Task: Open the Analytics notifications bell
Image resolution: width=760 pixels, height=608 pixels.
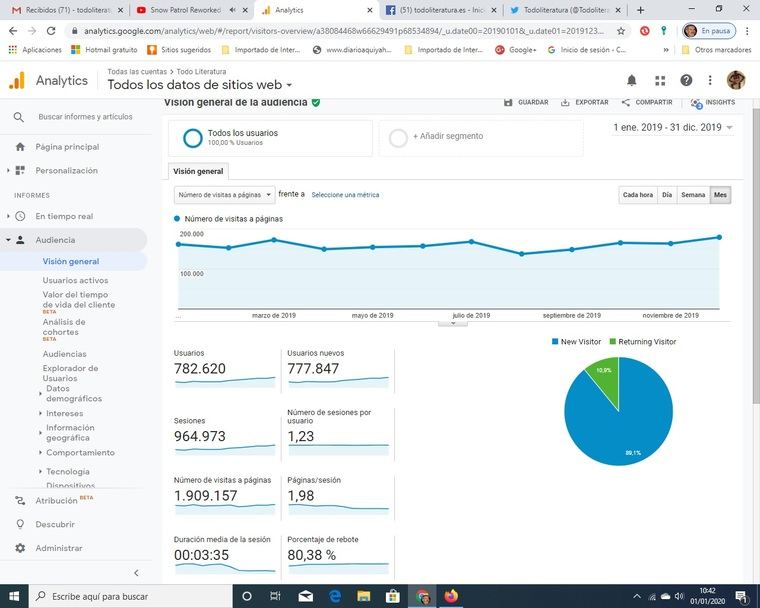Action: (x=632, y=81)
